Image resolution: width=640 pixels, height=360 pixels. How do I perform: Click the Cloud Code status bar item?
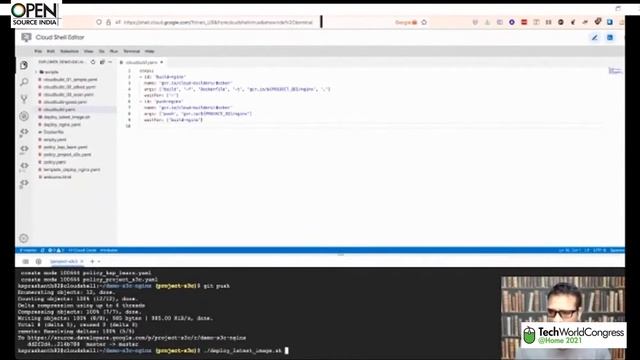coord(82,250)
